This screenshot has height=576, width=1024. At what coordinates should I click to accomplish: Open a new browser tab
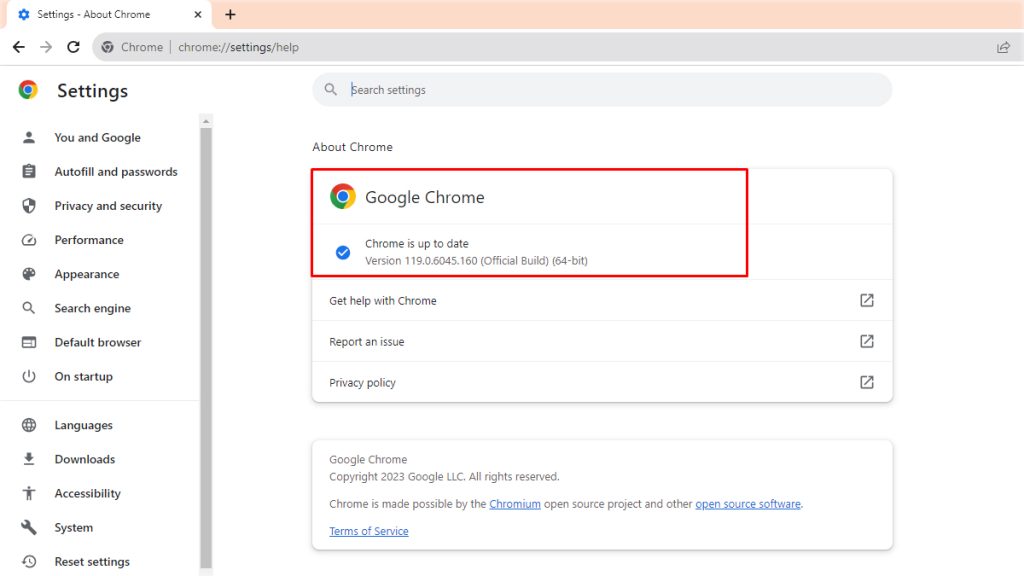(x=231, y=14)
